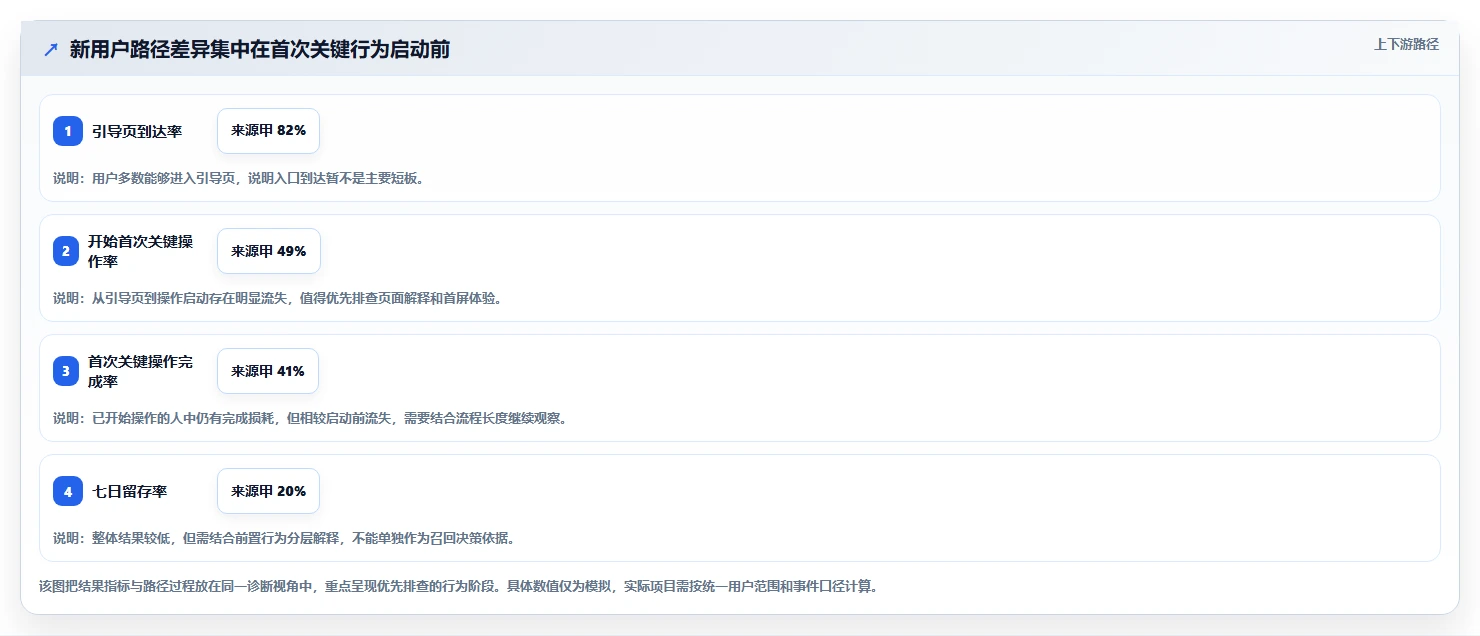Click the 开始首次关键操作率 step label
The width and height of the screenshot is (1480, 636).
click(x=141, y=251)
